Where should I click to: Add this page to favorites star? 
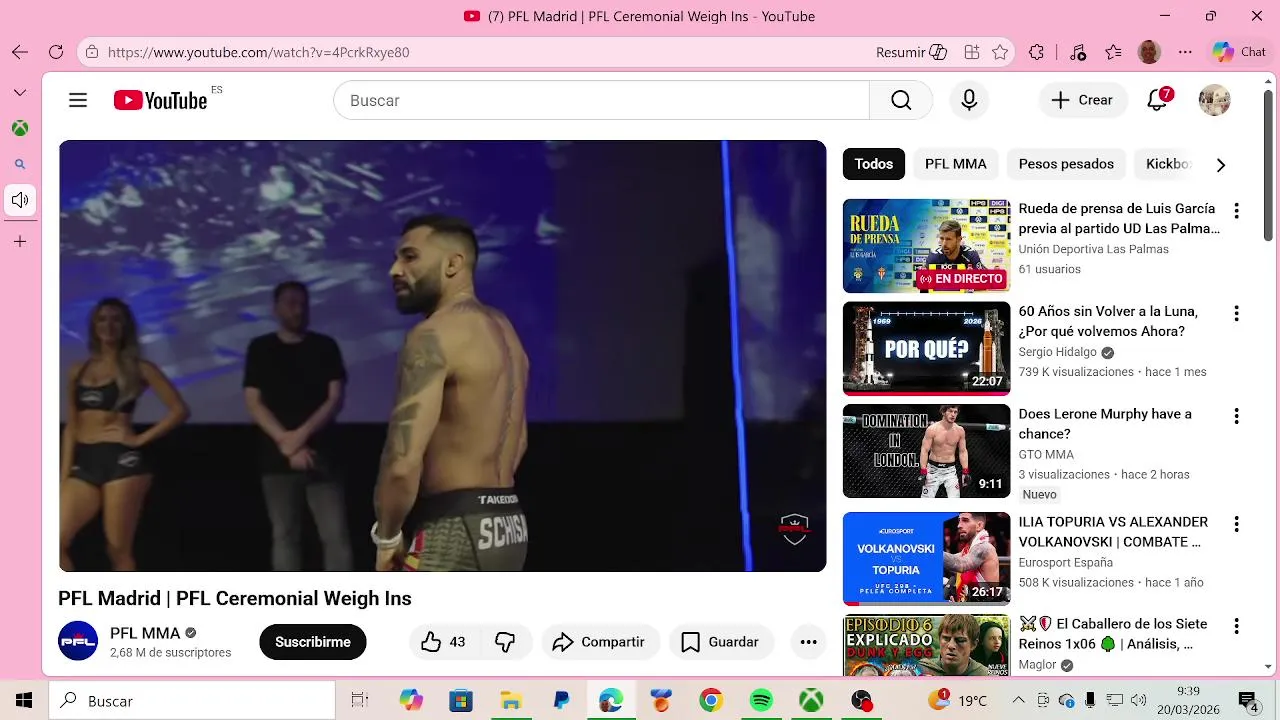coord(1000,52)
